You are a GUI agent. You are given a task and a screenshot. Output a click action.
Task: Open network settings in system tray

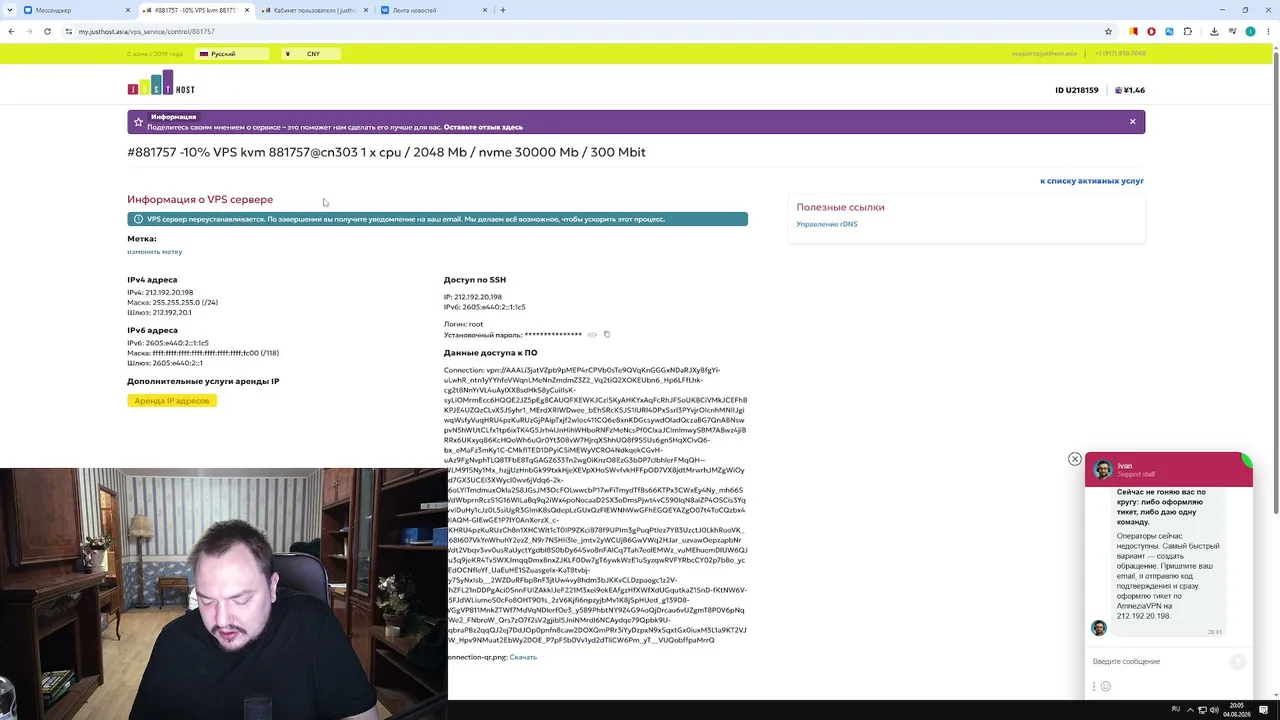click(x=1200, y=709)
